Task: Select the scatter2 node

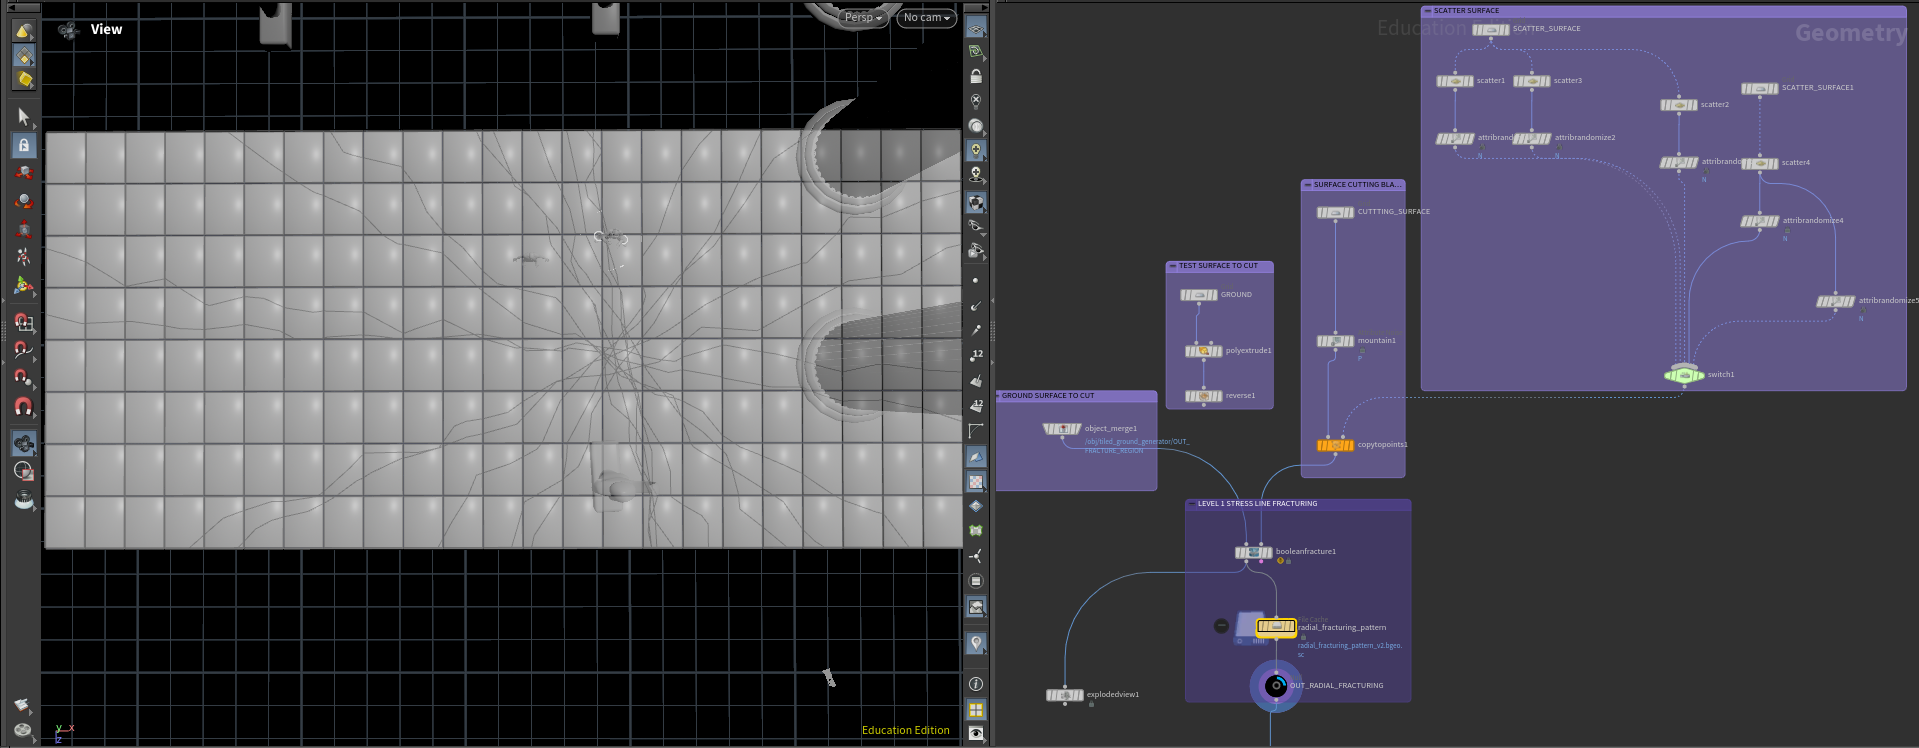Action: pos(1678,105)
